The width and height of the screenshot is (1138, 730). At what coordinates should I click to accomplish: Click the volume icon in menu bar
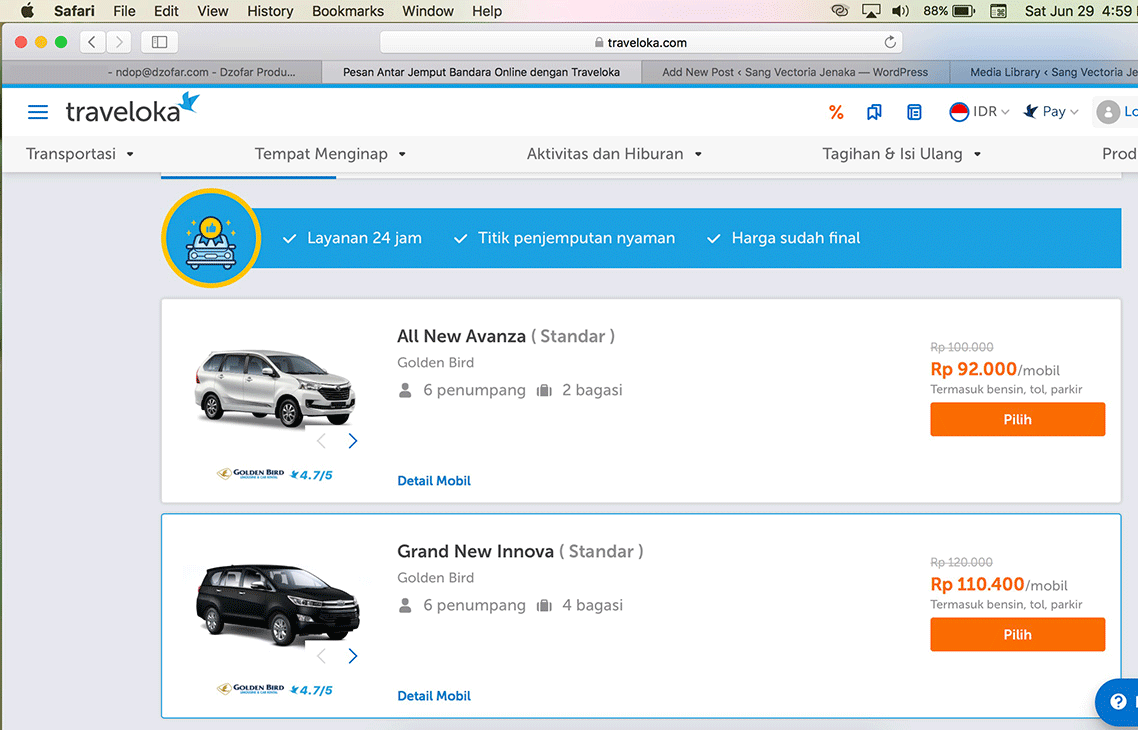tap(901, 11)
